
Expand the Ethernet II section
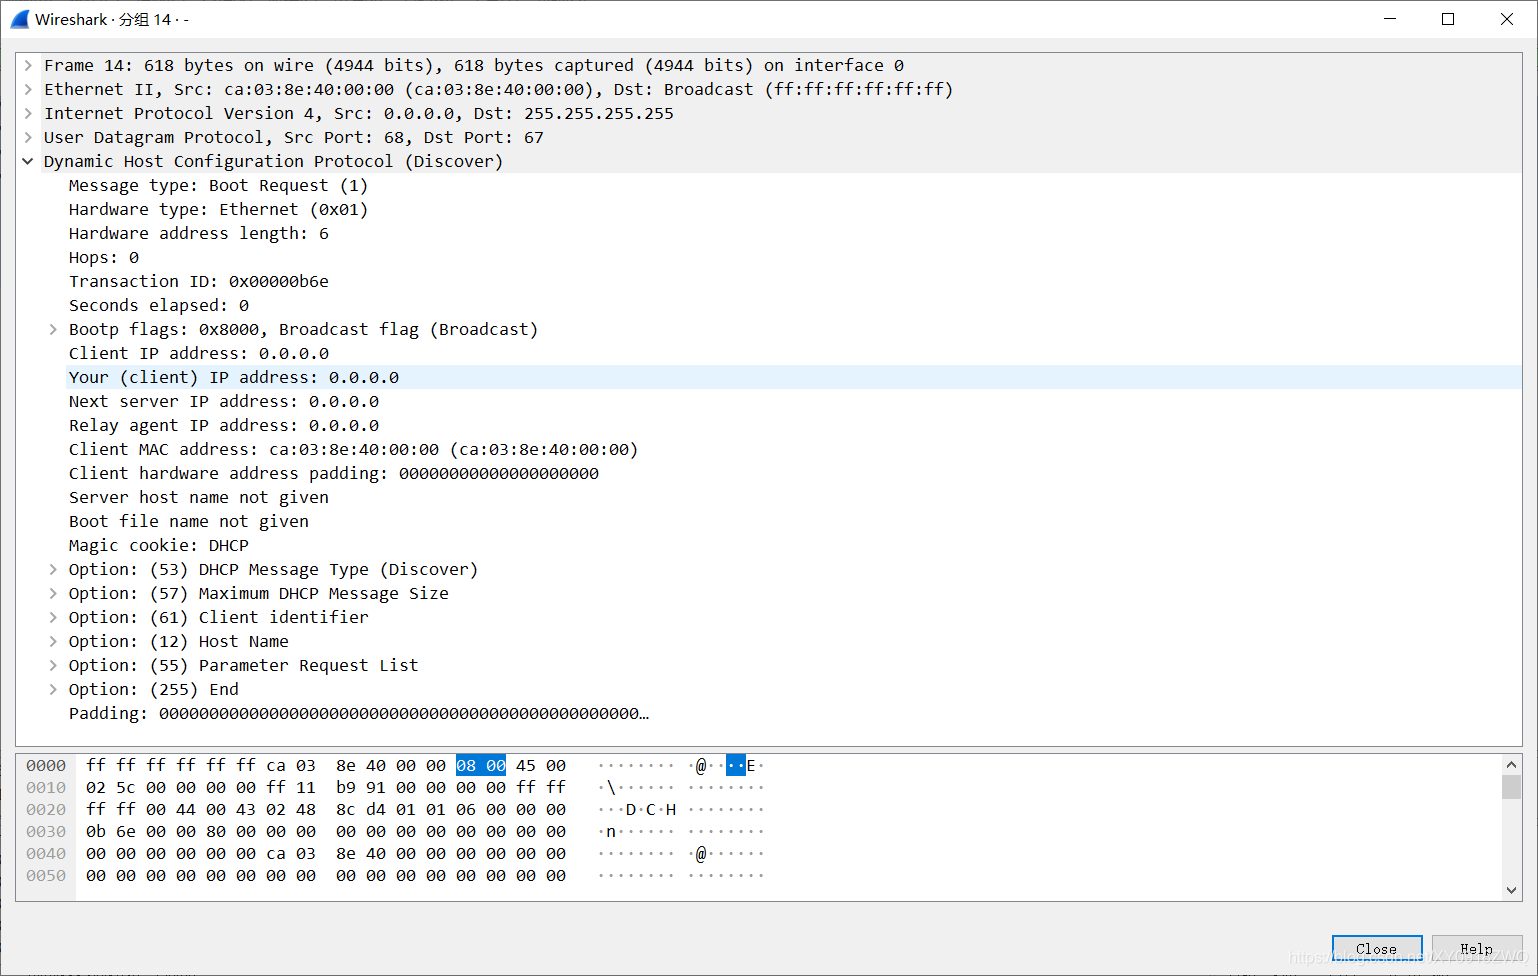[28, 89]
